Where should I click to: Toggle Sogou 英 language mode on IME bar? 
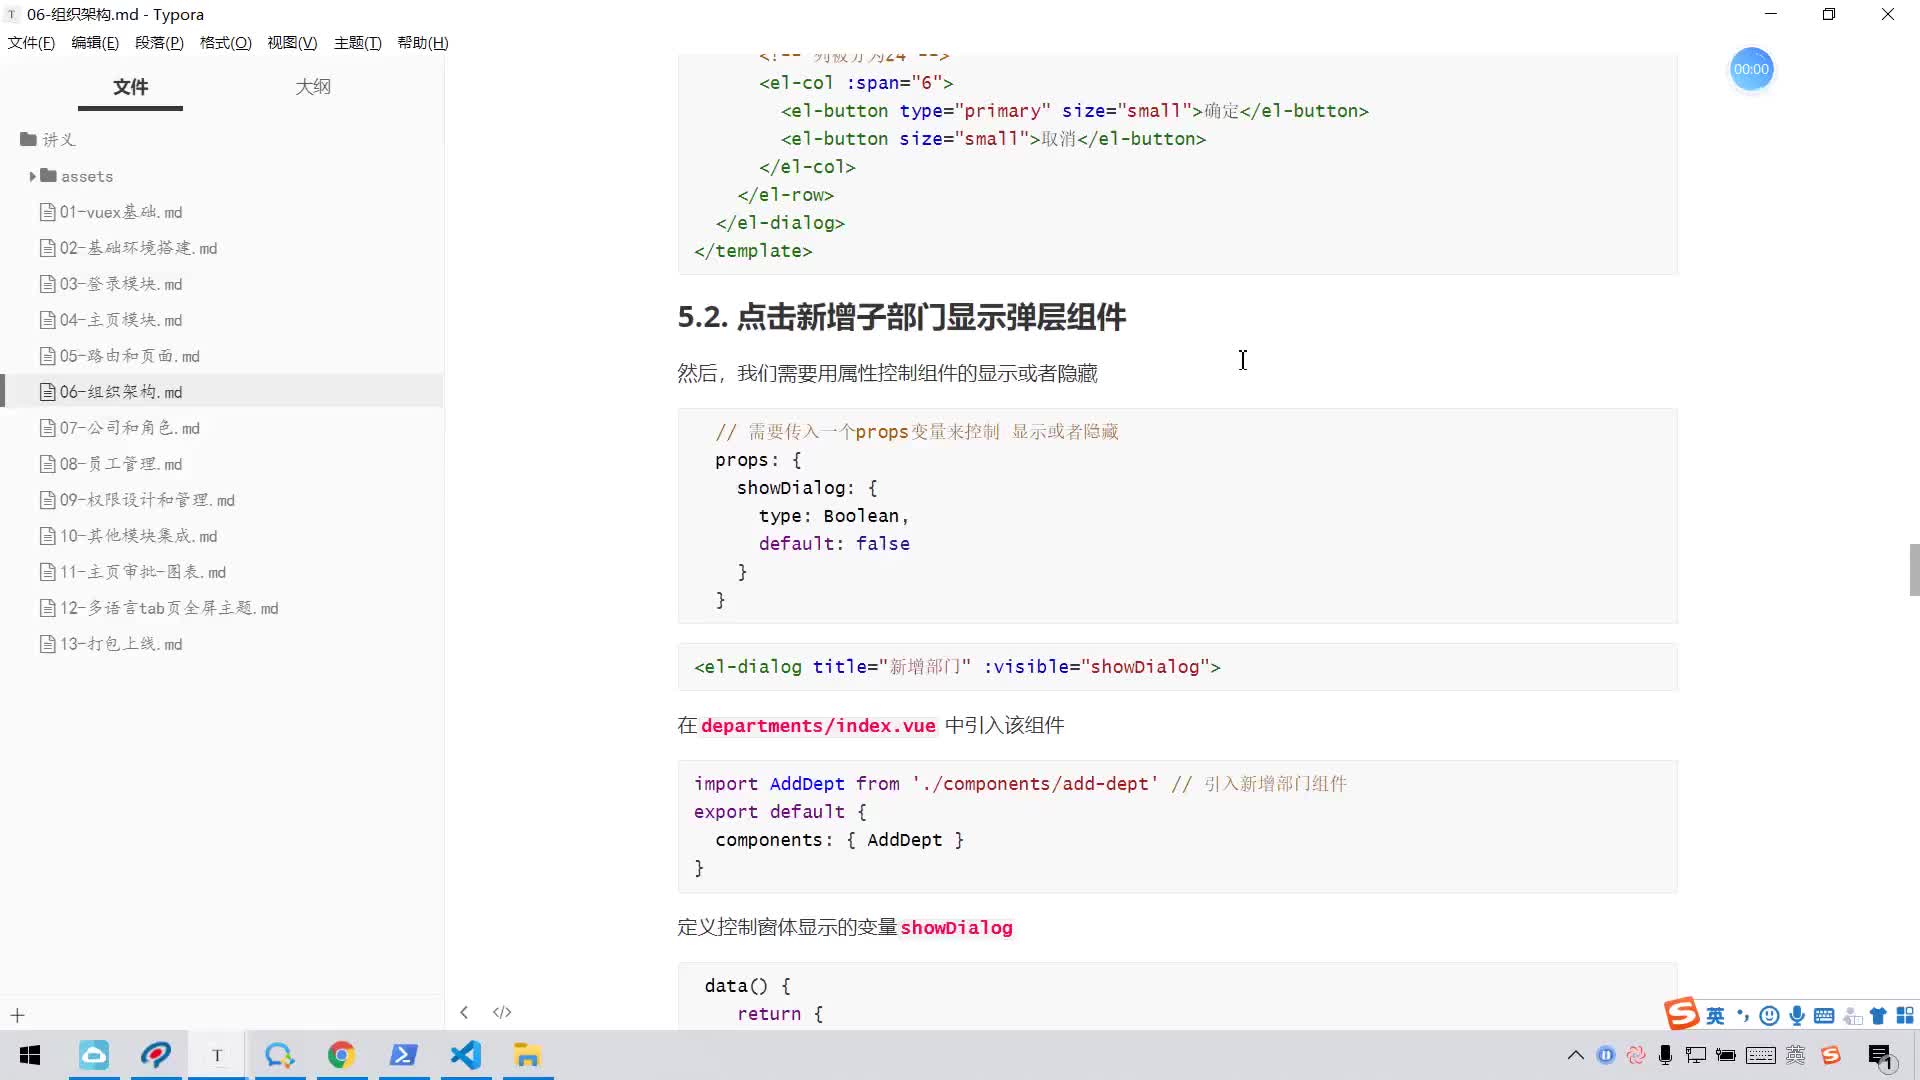pyautogui.click(x=1715, y=1016)
